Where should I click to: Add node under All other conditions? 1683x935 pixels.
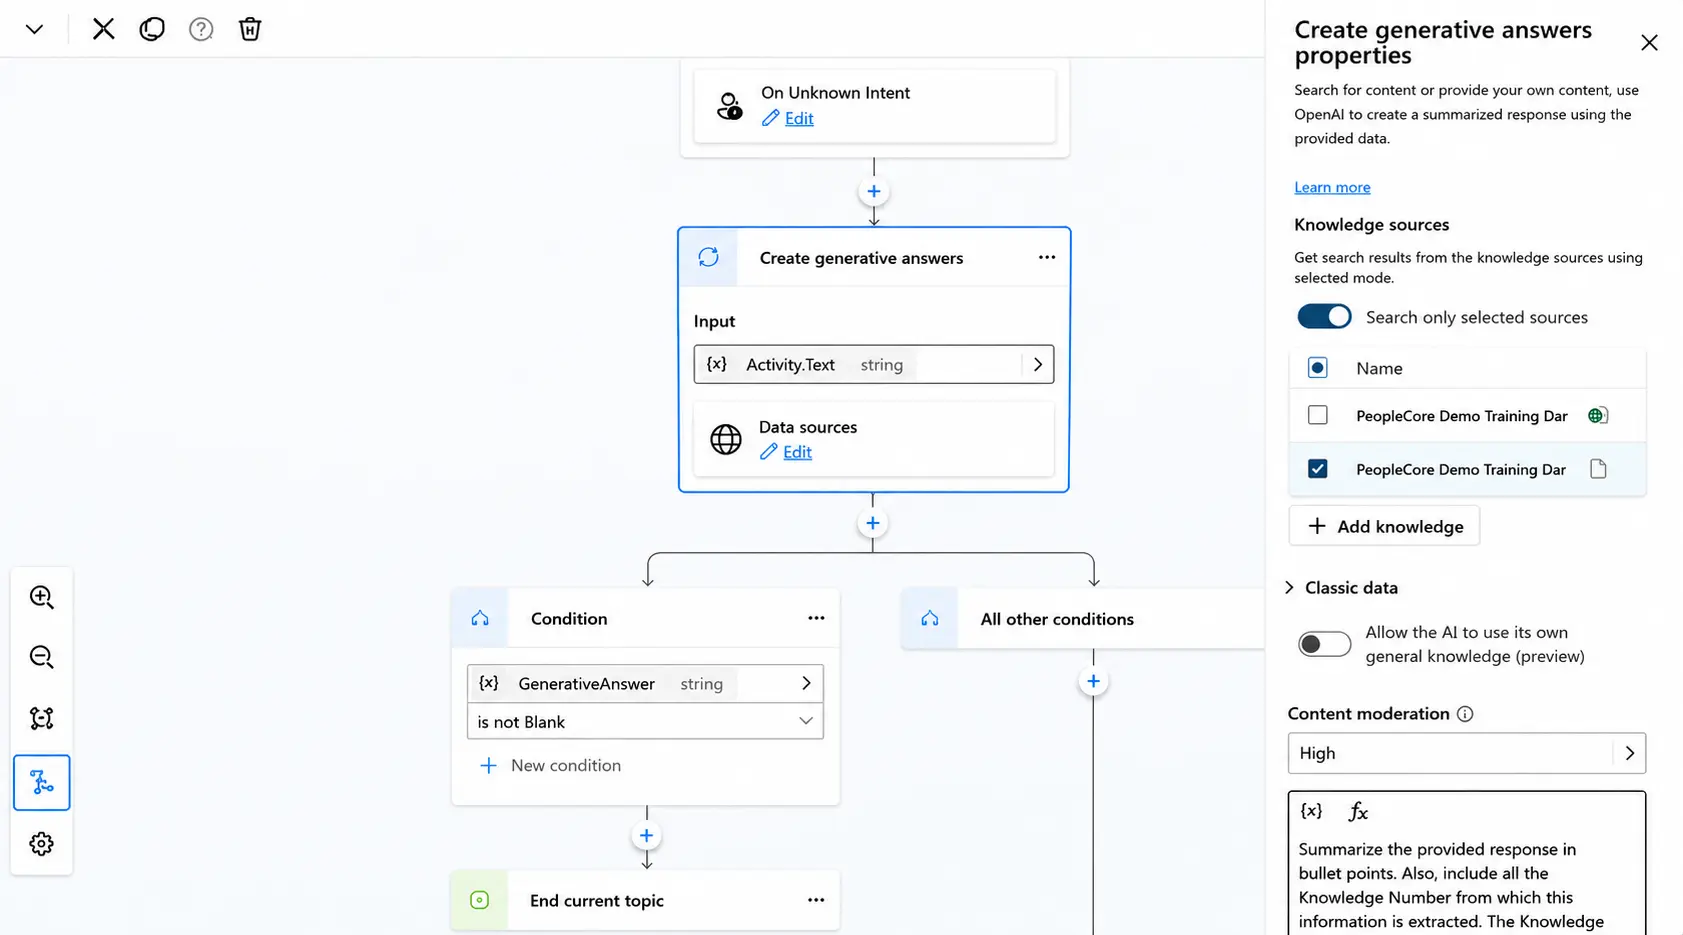(1093, 681)
